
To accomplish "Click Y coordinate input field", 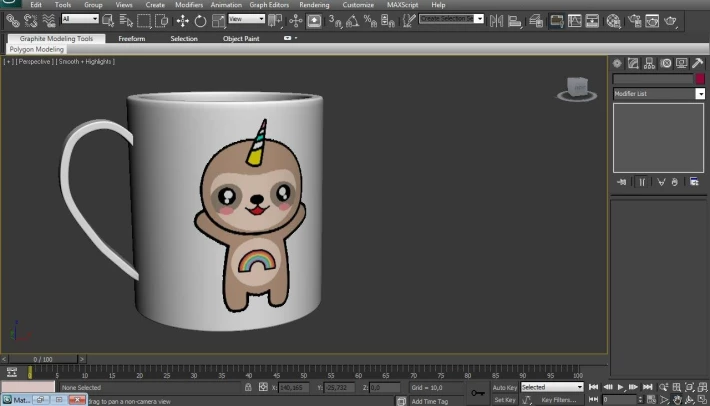I will tap(339, 387).
